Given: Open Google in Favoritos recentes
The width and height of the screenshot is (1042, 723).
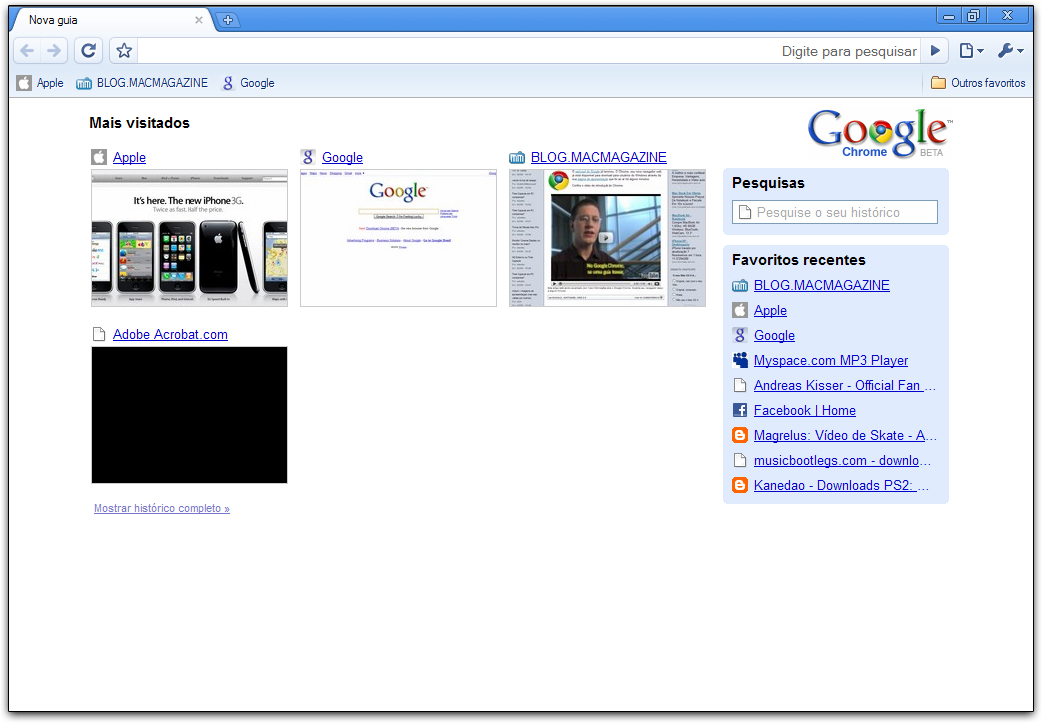Looking at the screenshot, I should pyautogui.click(x=774, y=336).
